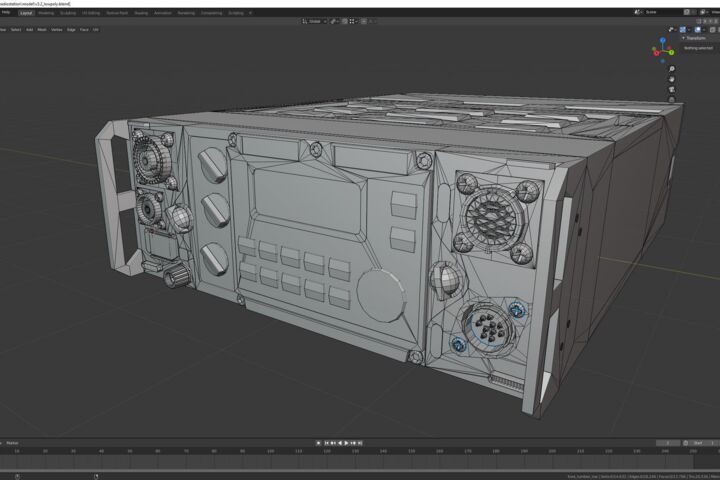Switch to the Shading workspace tab
Image resolution: width=720 pixels, height=480 pixels.
pyautogui.click(x=141, y=13)
